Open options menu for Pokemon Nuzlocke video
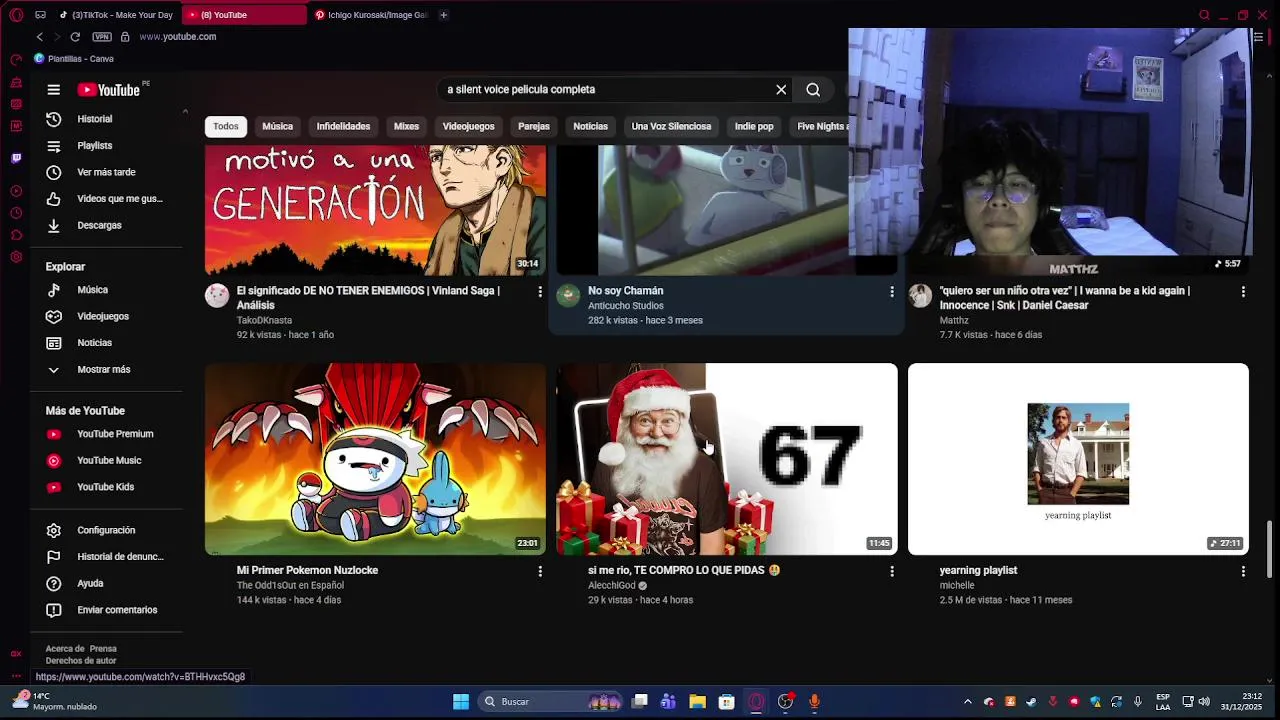The height and width of the screenshot is (720, 1280). click(x=540, y=571)
